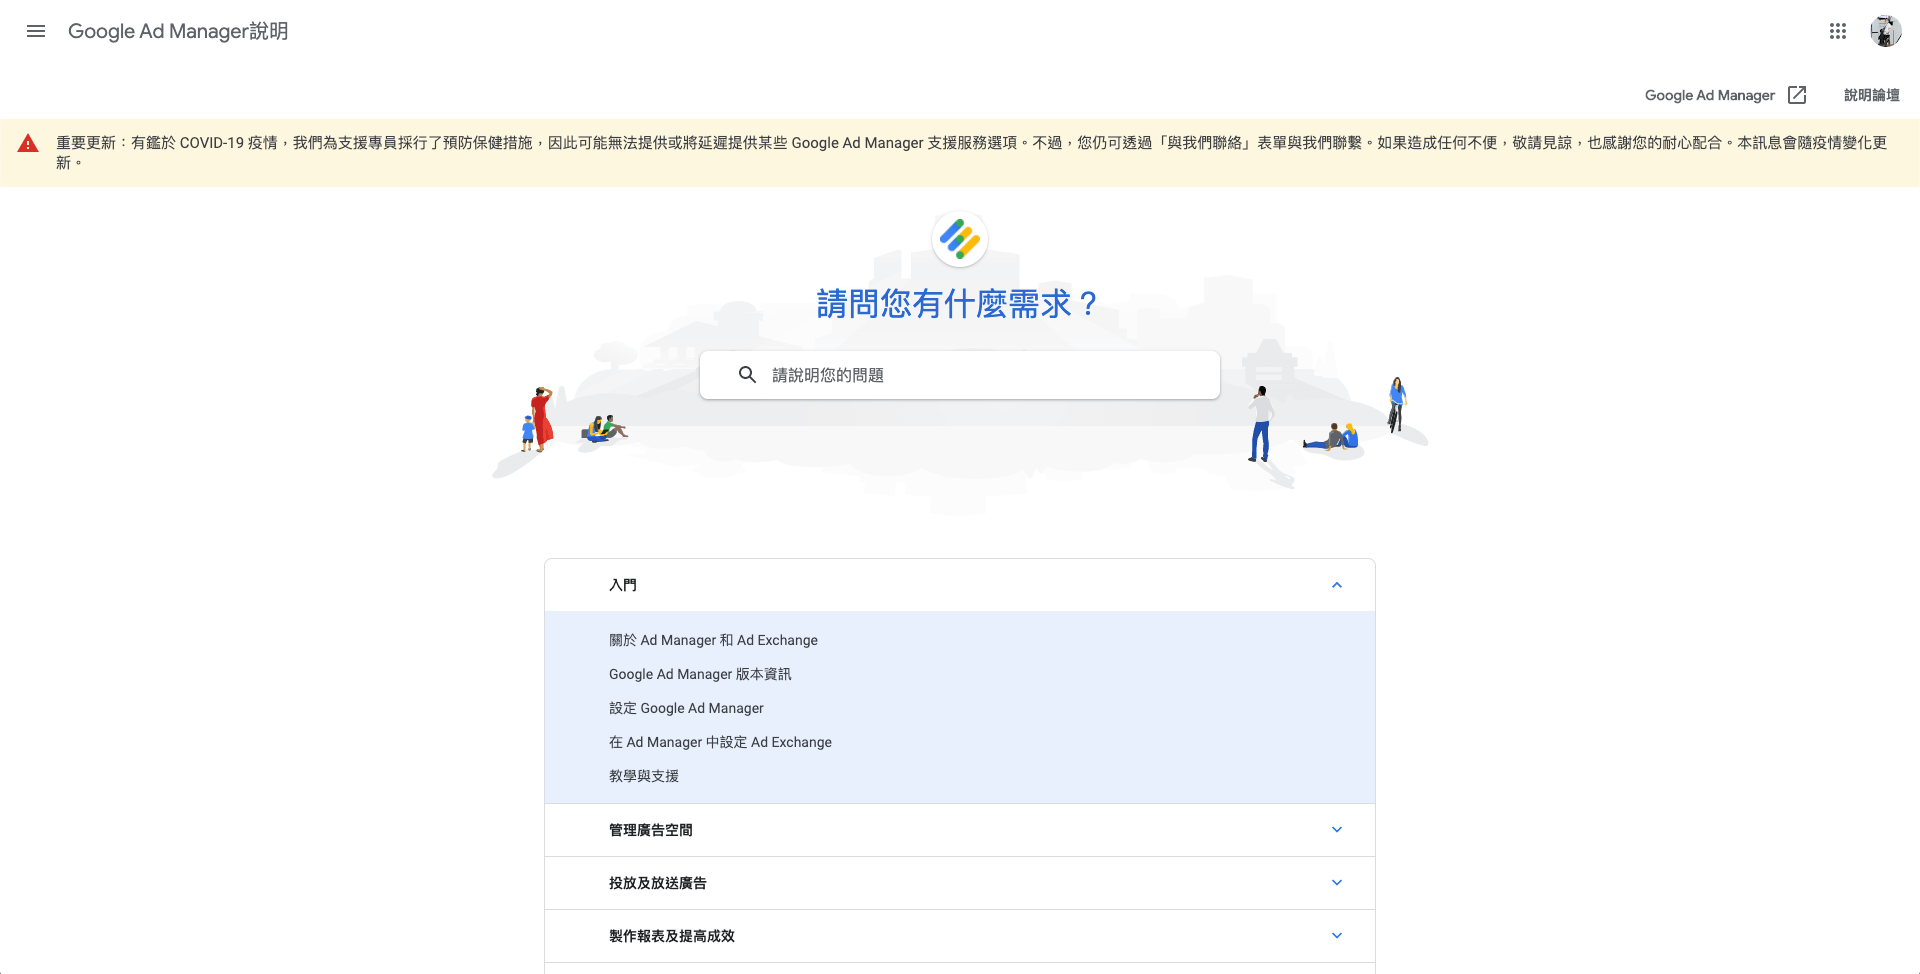Expand the 製作報表及提高成效 section
Image resolution: width=1920 pixels, height=974 pixels.
click(960, 936)
